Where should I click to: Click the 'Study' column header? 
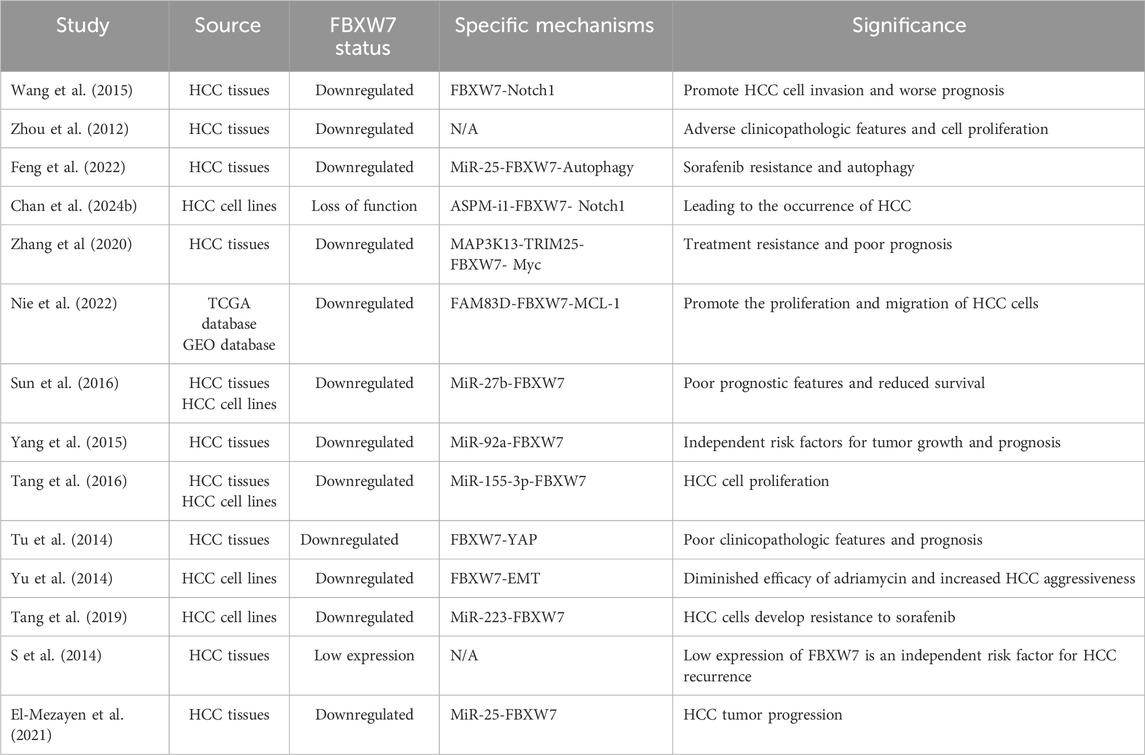(83, 26)
